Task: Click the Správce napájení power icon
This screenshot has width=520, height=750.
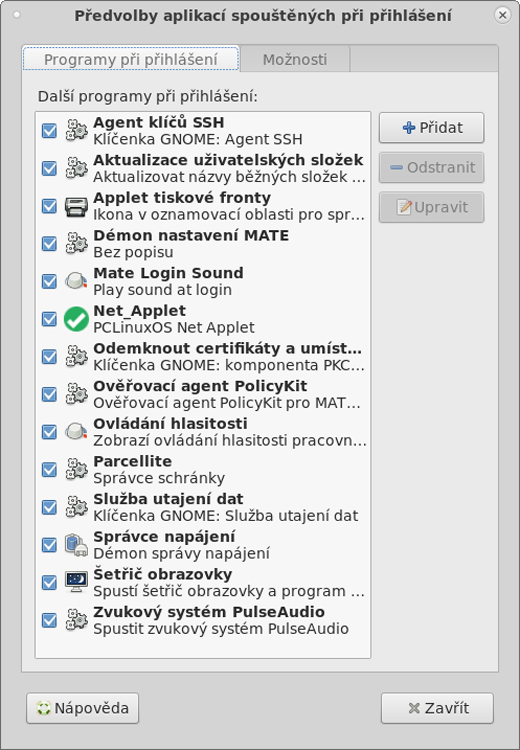Action: (x=76, y=545)
